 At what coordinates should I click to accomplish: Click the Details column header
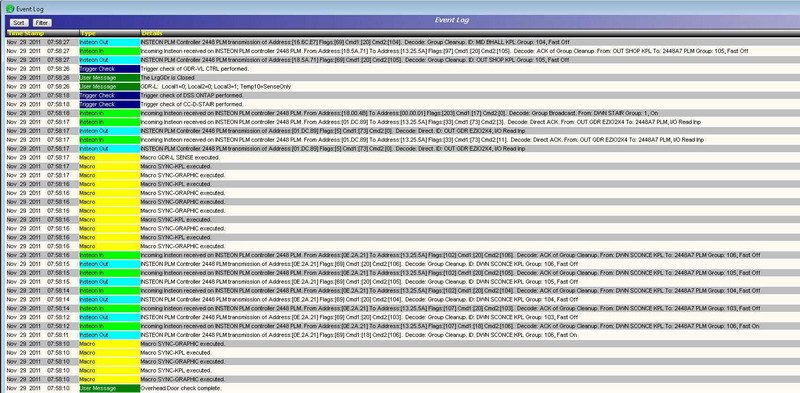coord(152,33)
